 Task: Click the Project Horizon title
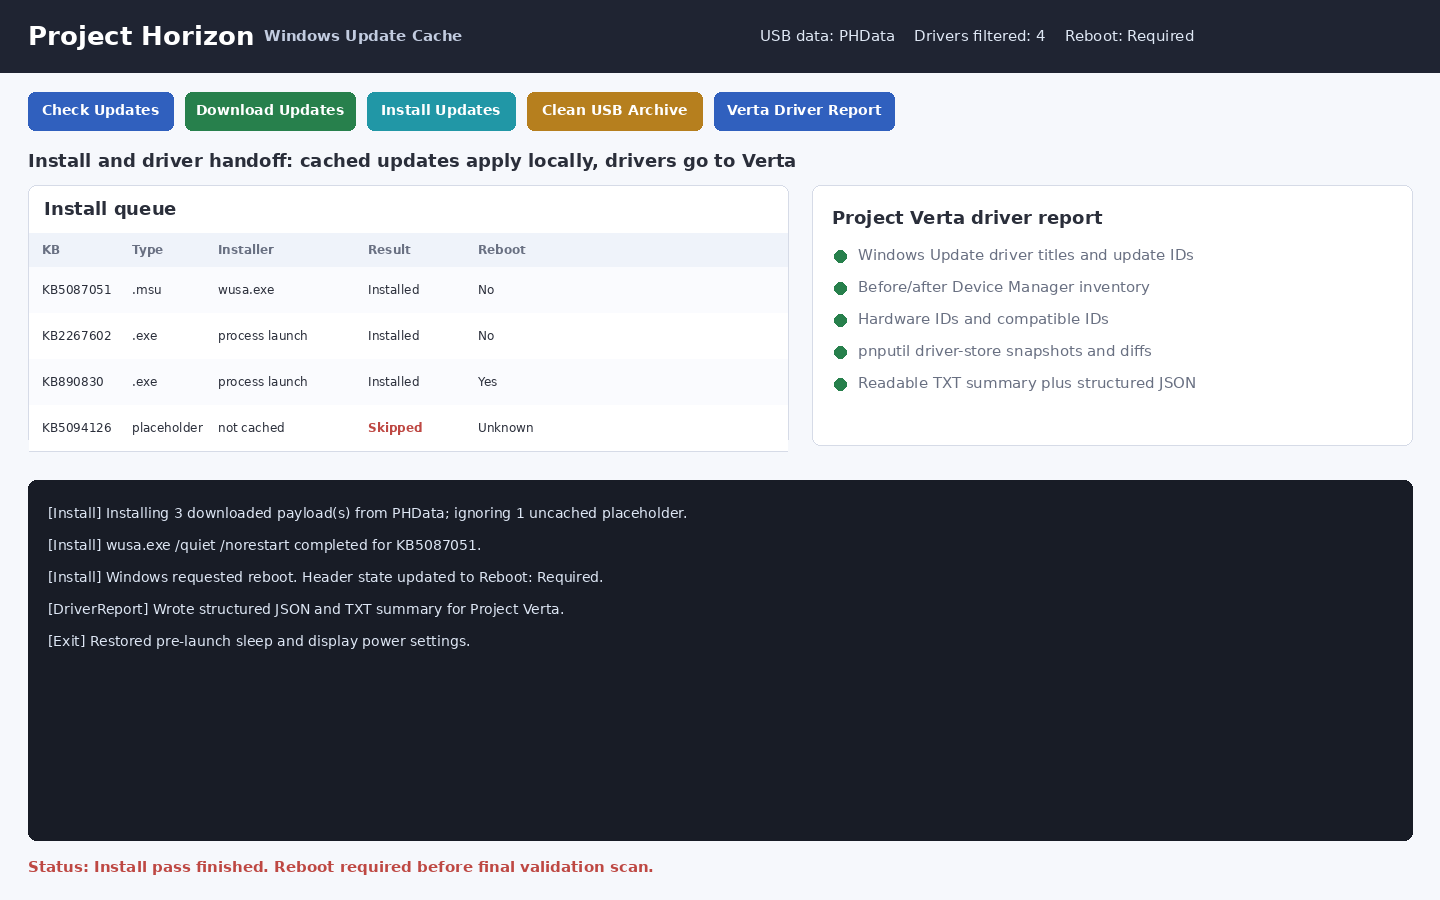pos(141,36)
